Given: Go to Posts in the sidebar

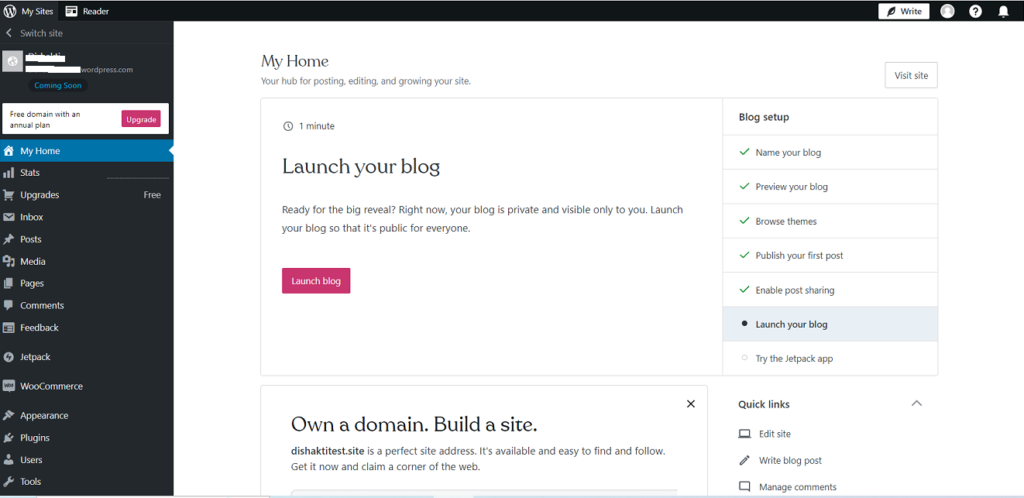Looking at the screenshot, I should click(x=31, y=239).
